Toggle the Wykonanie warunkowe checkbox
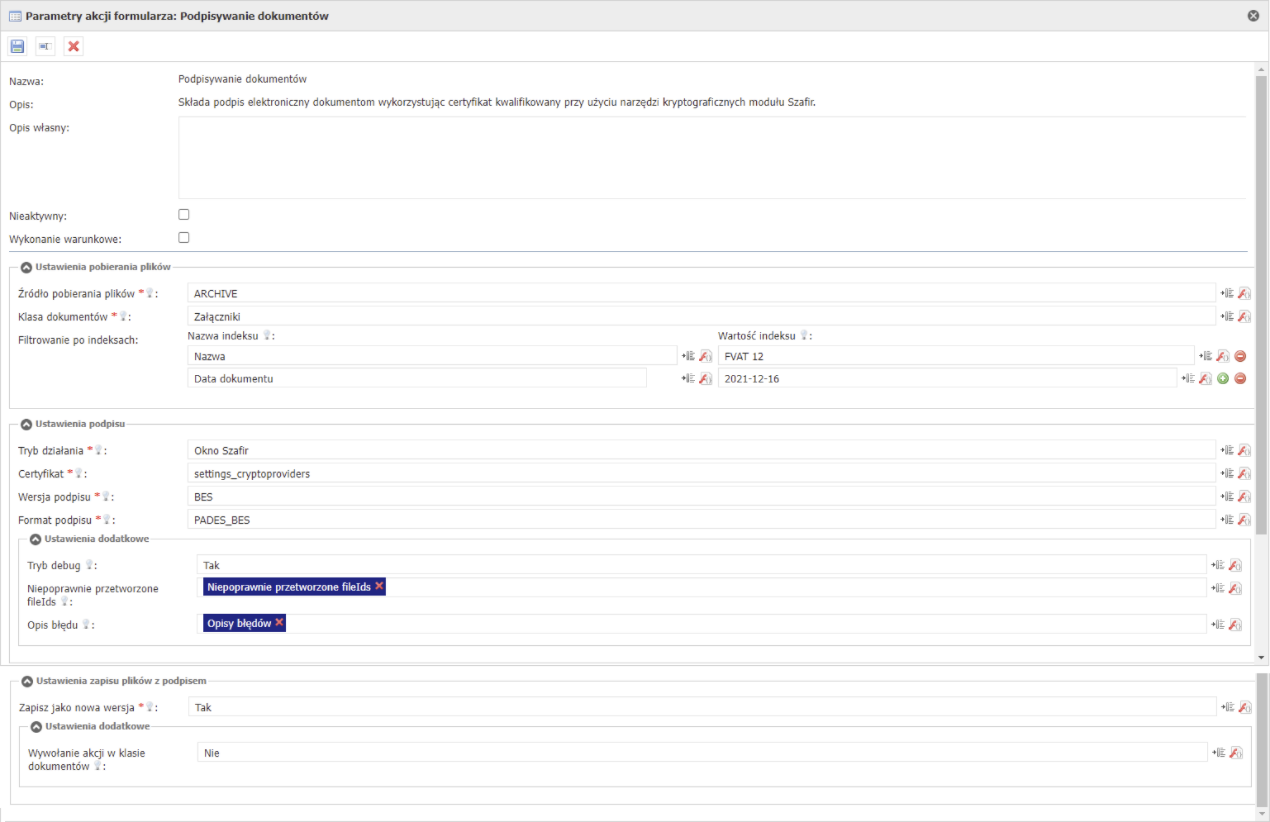The width and height of the screenshot is (1270, 822). [x=183, y=238]
